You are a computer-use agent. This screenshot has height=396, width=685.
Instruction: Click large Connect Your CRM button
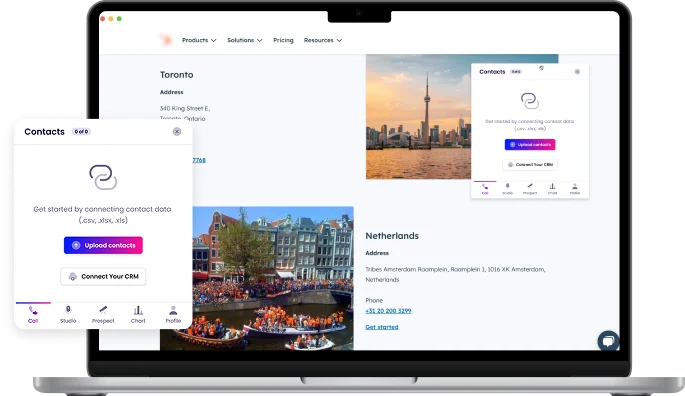[103, 276]
